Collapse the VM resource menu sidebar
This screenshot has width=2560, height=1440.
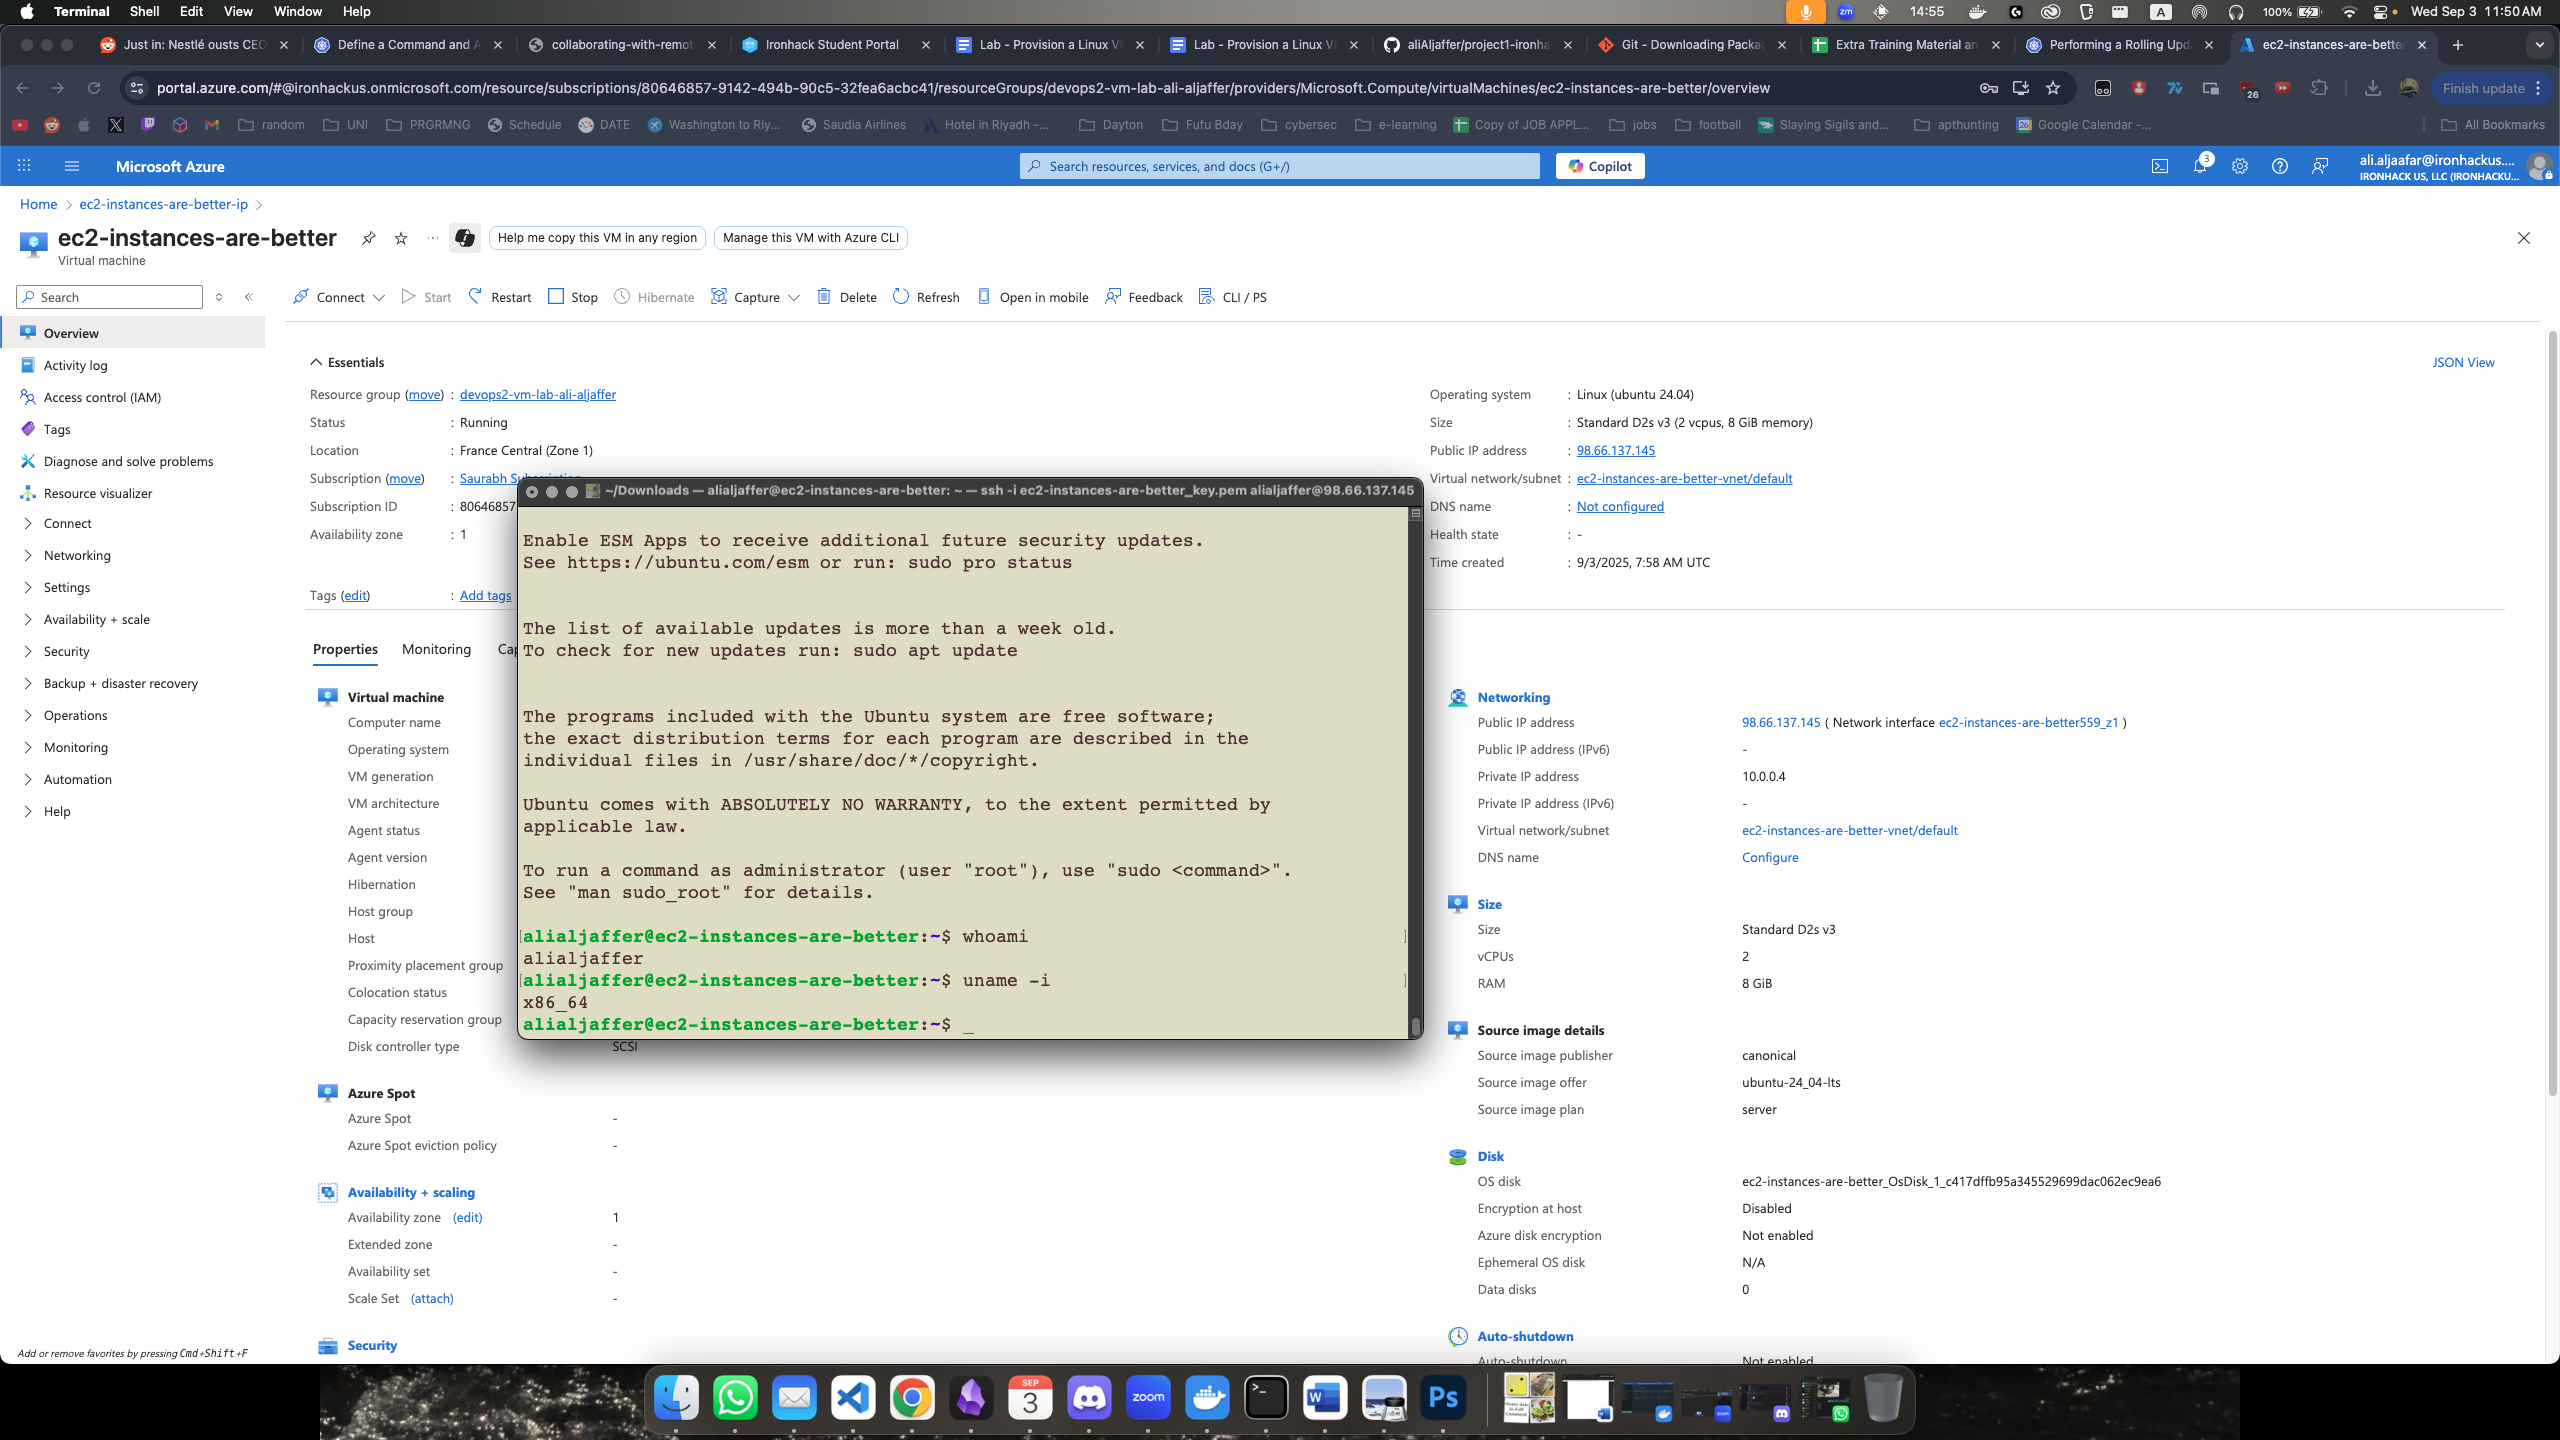point(249,296)
